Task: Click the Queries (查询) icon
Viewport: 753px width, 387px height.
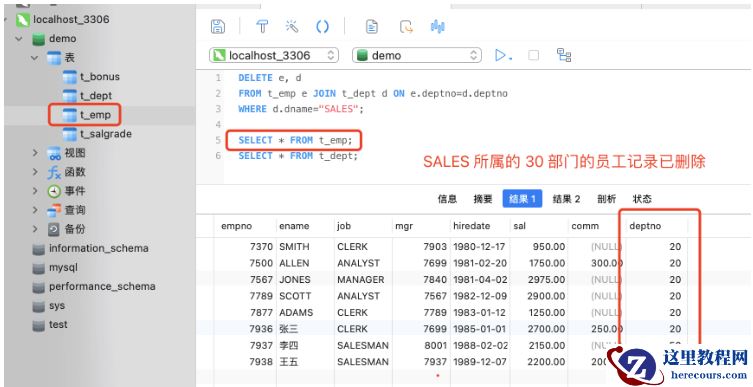Action: point(54,210)
